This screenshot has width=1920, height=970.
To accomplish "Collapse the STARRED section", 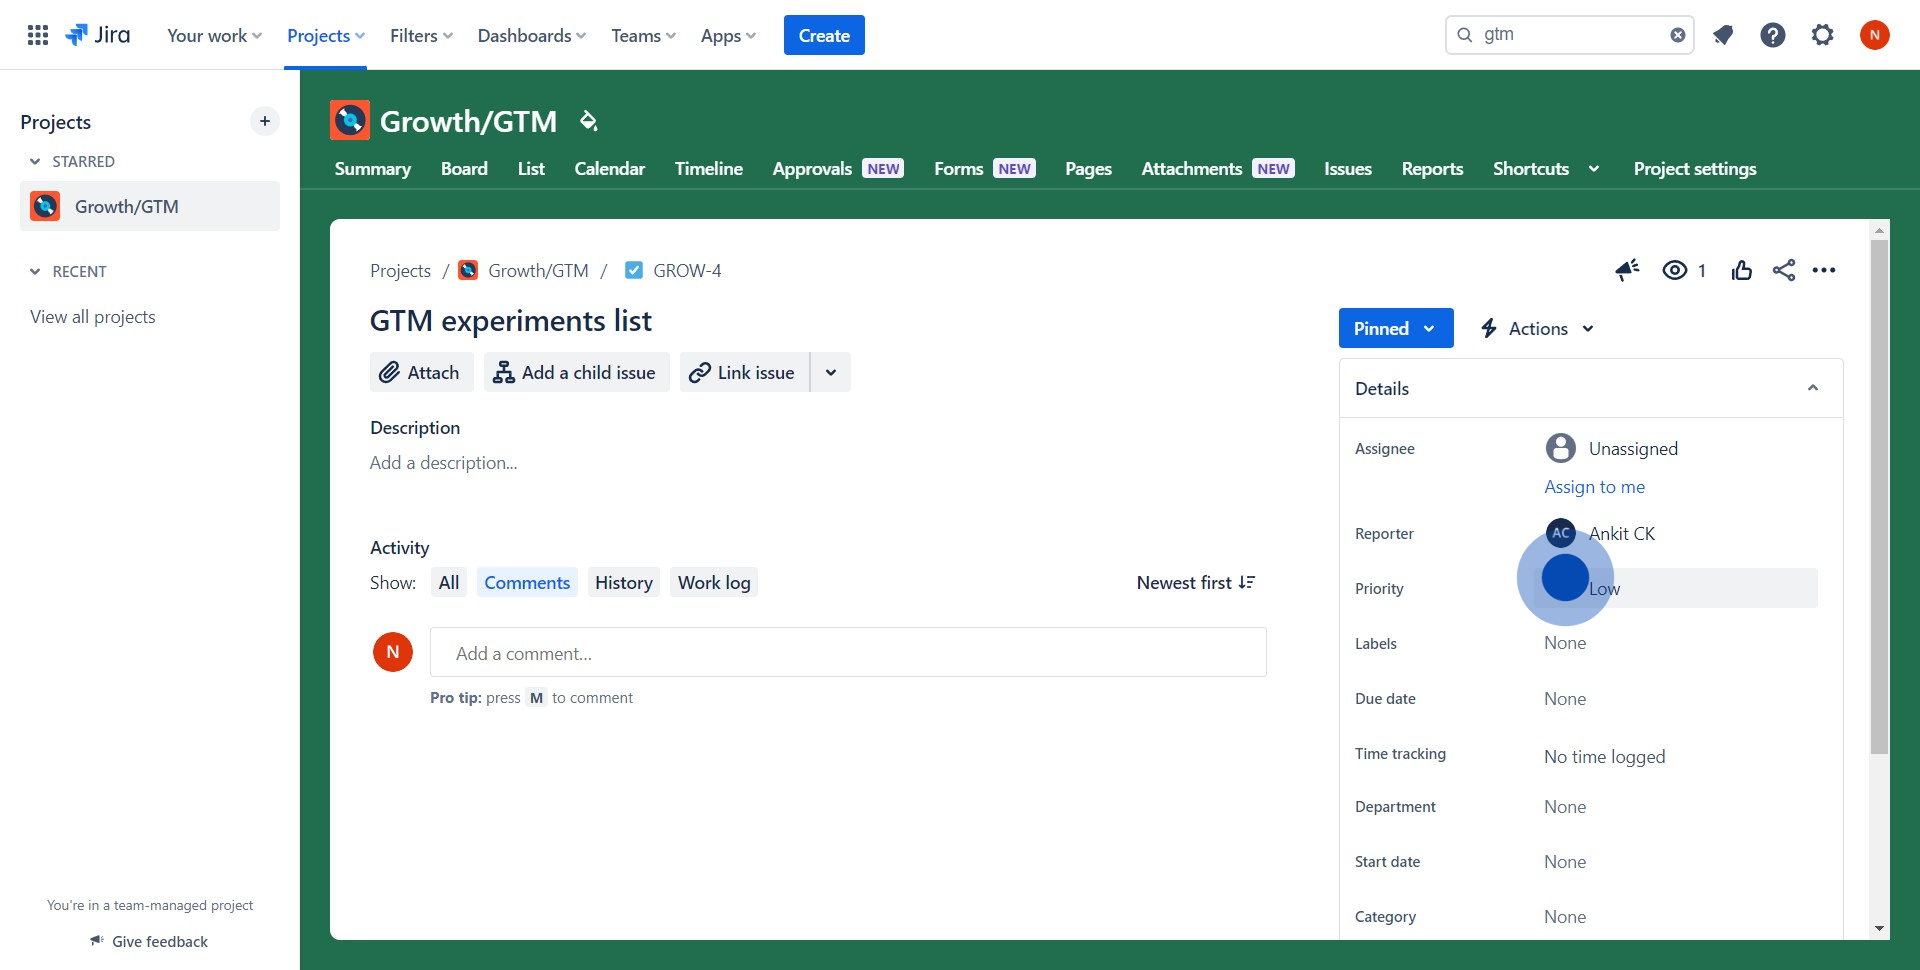I will (x=35, y=161).
